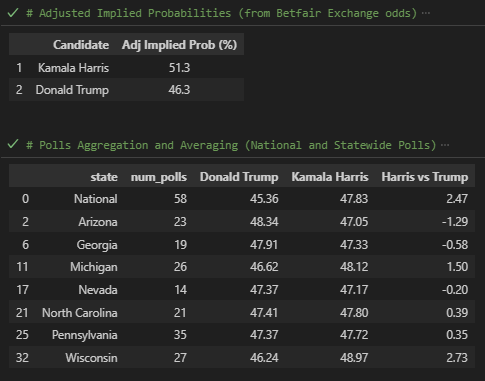Click the Candidate column header

coord(81,45)
